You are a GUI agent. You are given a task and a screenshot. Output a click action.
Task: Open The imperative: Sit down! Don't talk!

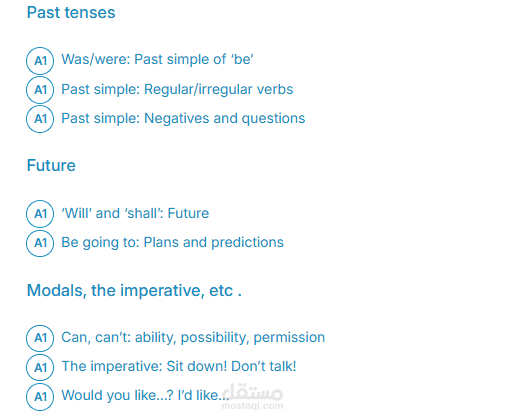(179, 366)
